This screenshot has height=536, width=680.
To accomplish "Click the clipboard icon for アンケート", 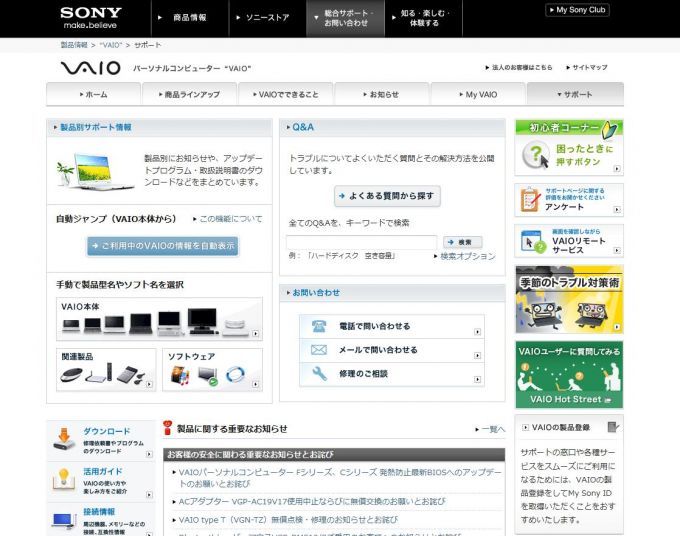I will [530, 199].
